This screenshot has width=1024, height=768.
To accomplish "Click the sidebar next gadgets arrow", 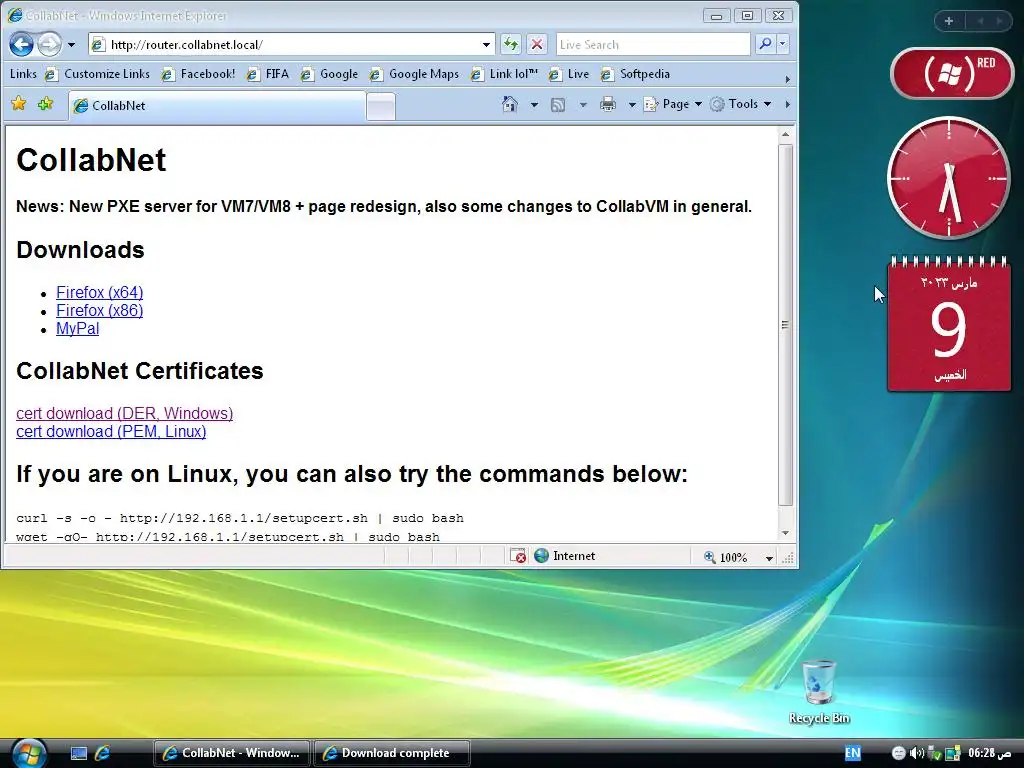I will click(x=999, y=21).
